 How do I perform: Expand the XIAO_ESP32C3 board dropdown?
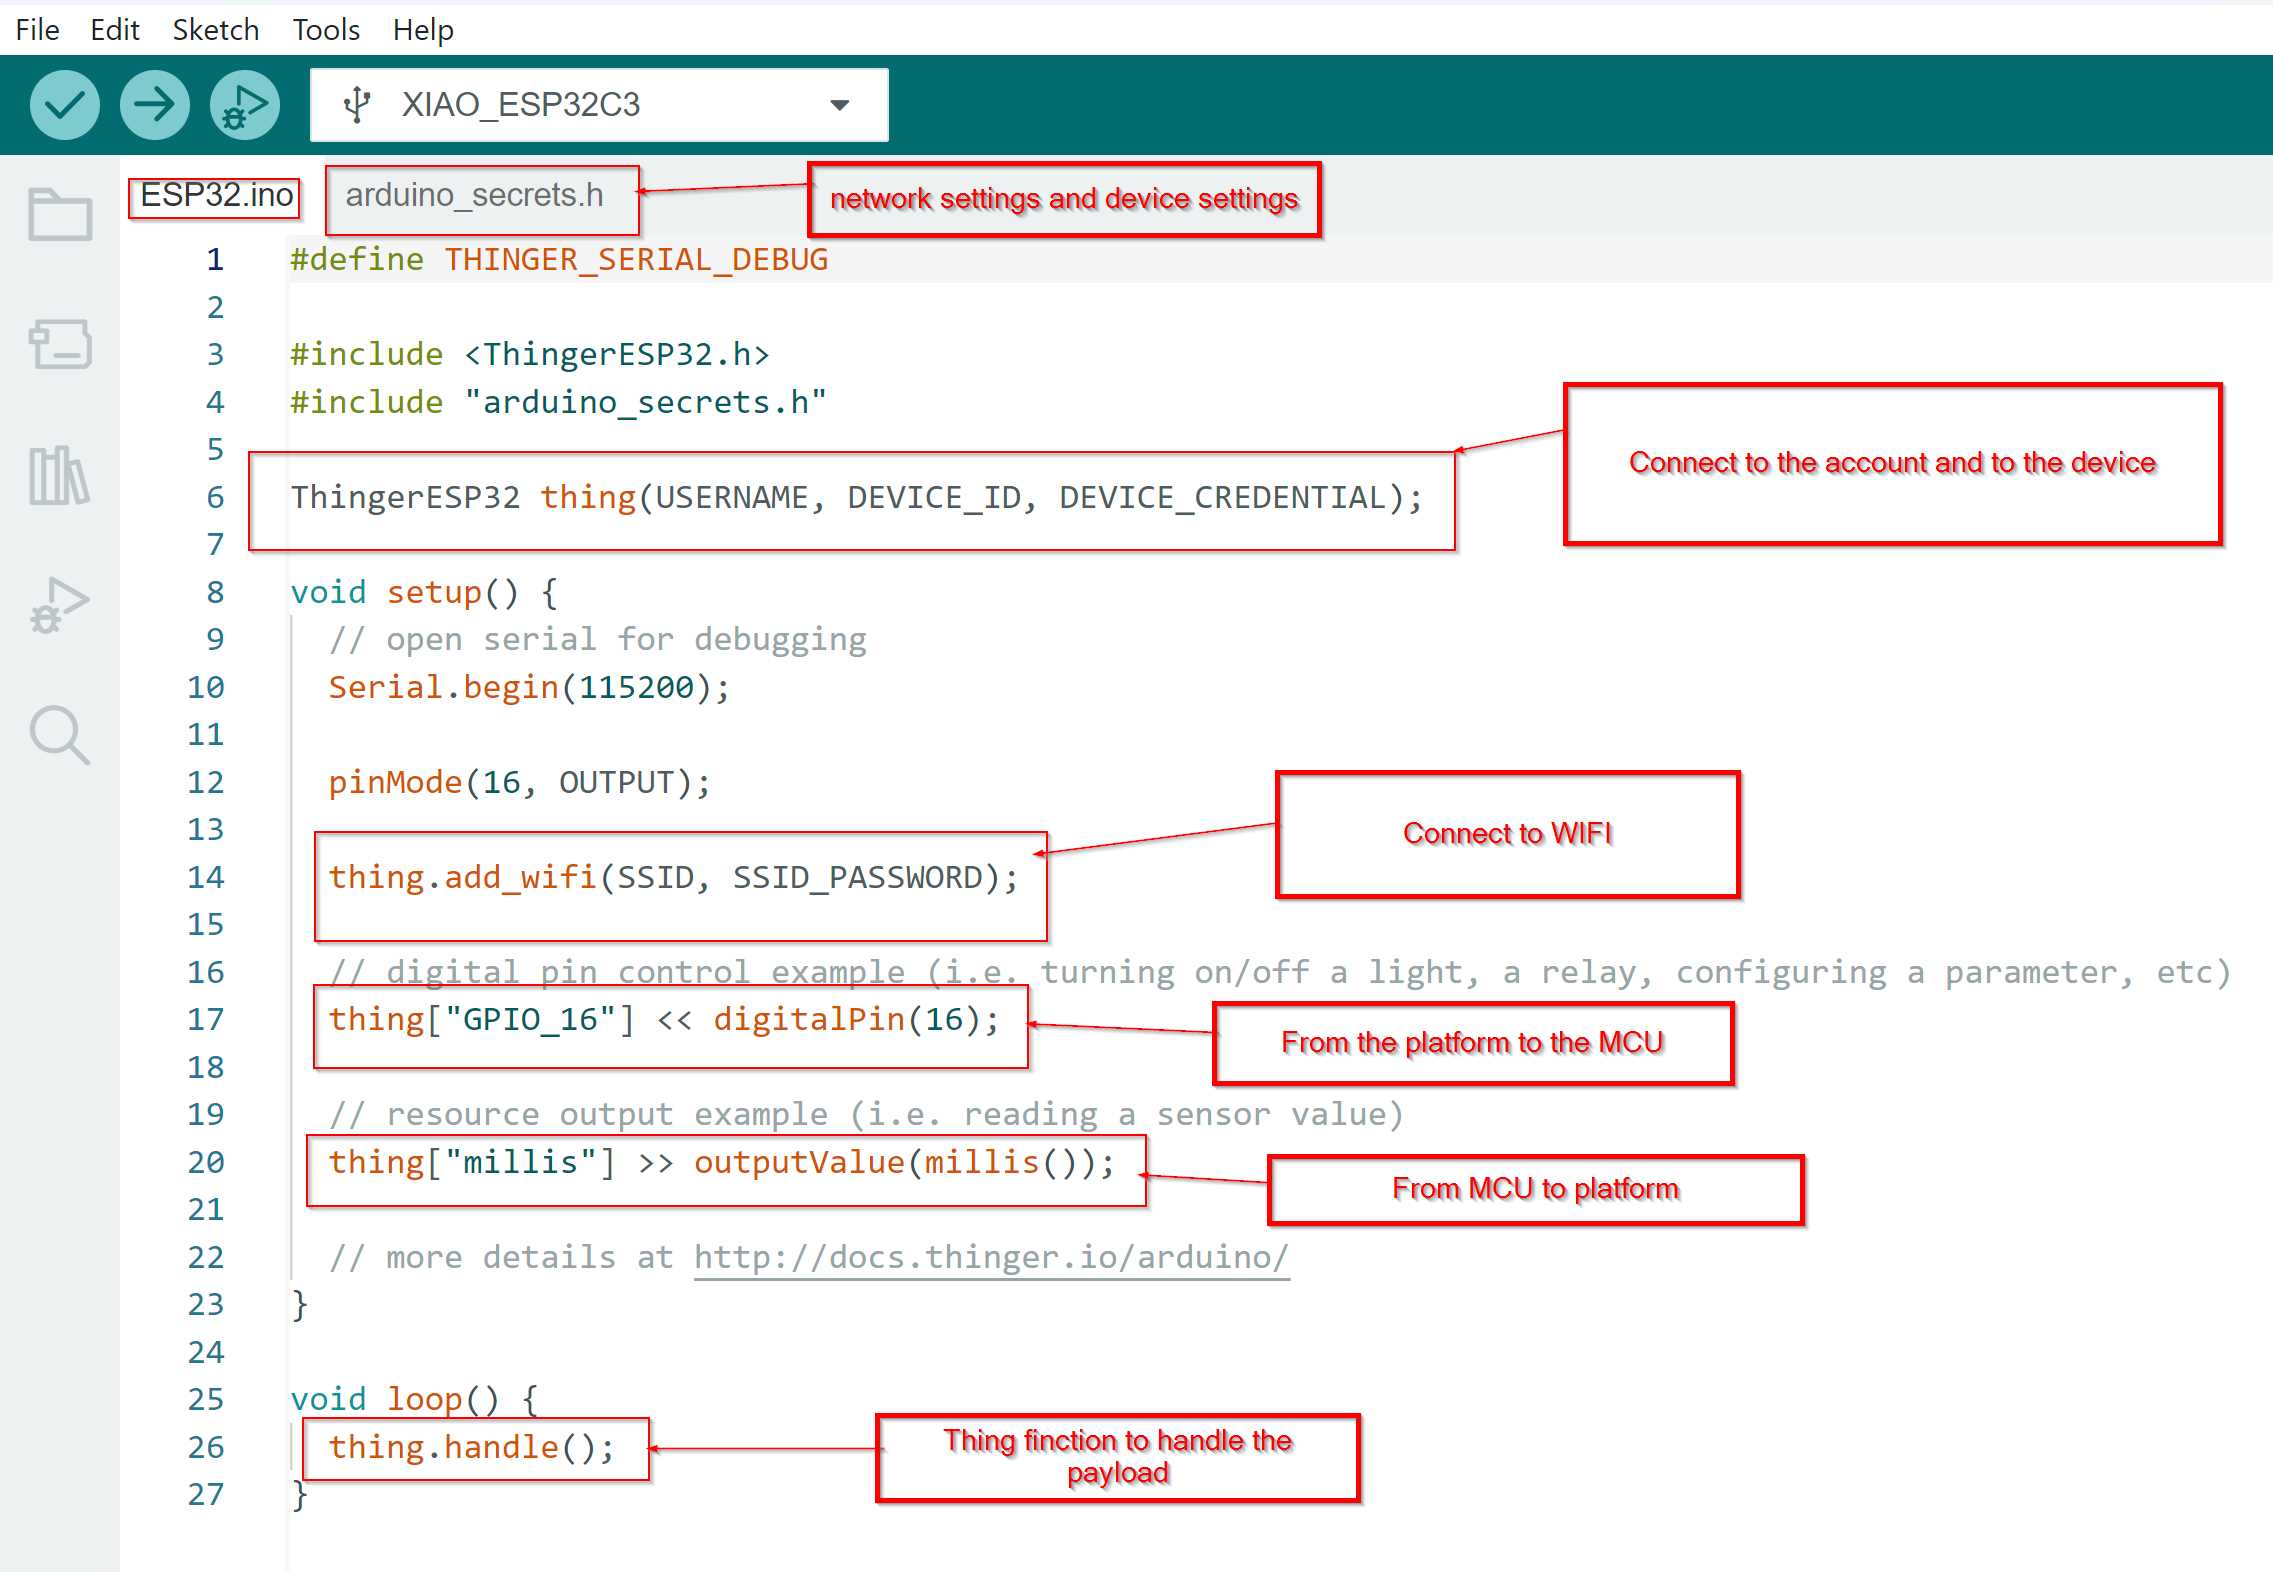(x=840, y=105)
